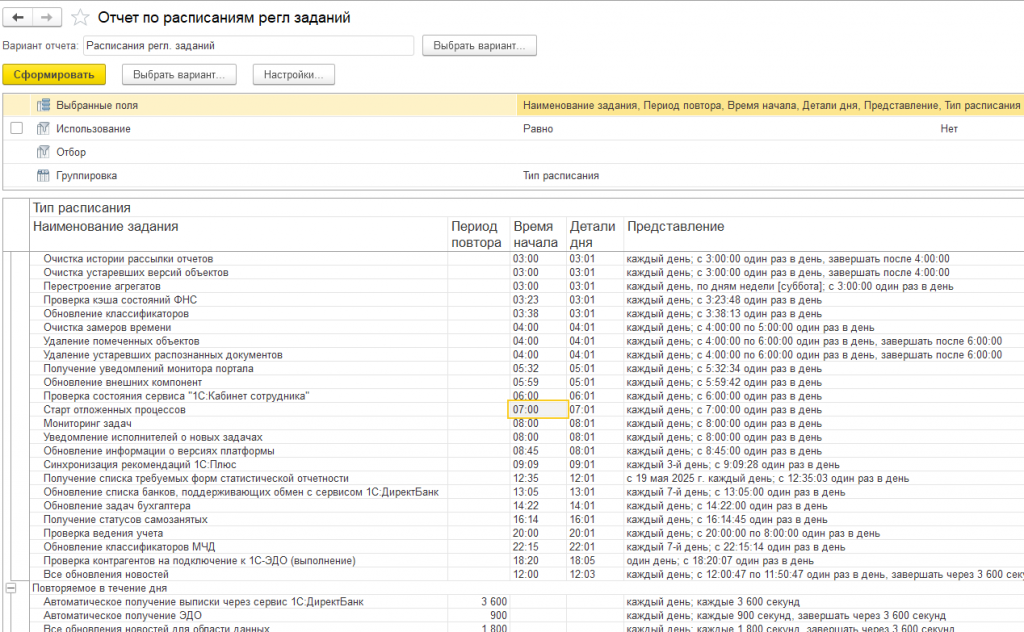Click Выбрать вариант button next to Настройки
The height and width of the screenshot is (632, 1024).
click(179, 74)
